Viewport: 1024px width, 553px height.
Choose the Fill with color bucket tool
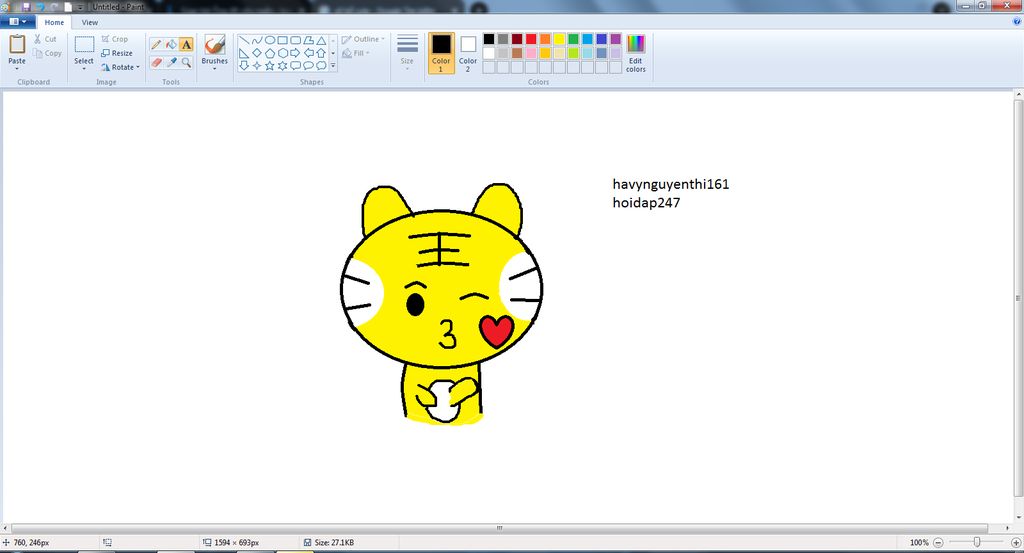pyautogui.click(x=171, y=45)
